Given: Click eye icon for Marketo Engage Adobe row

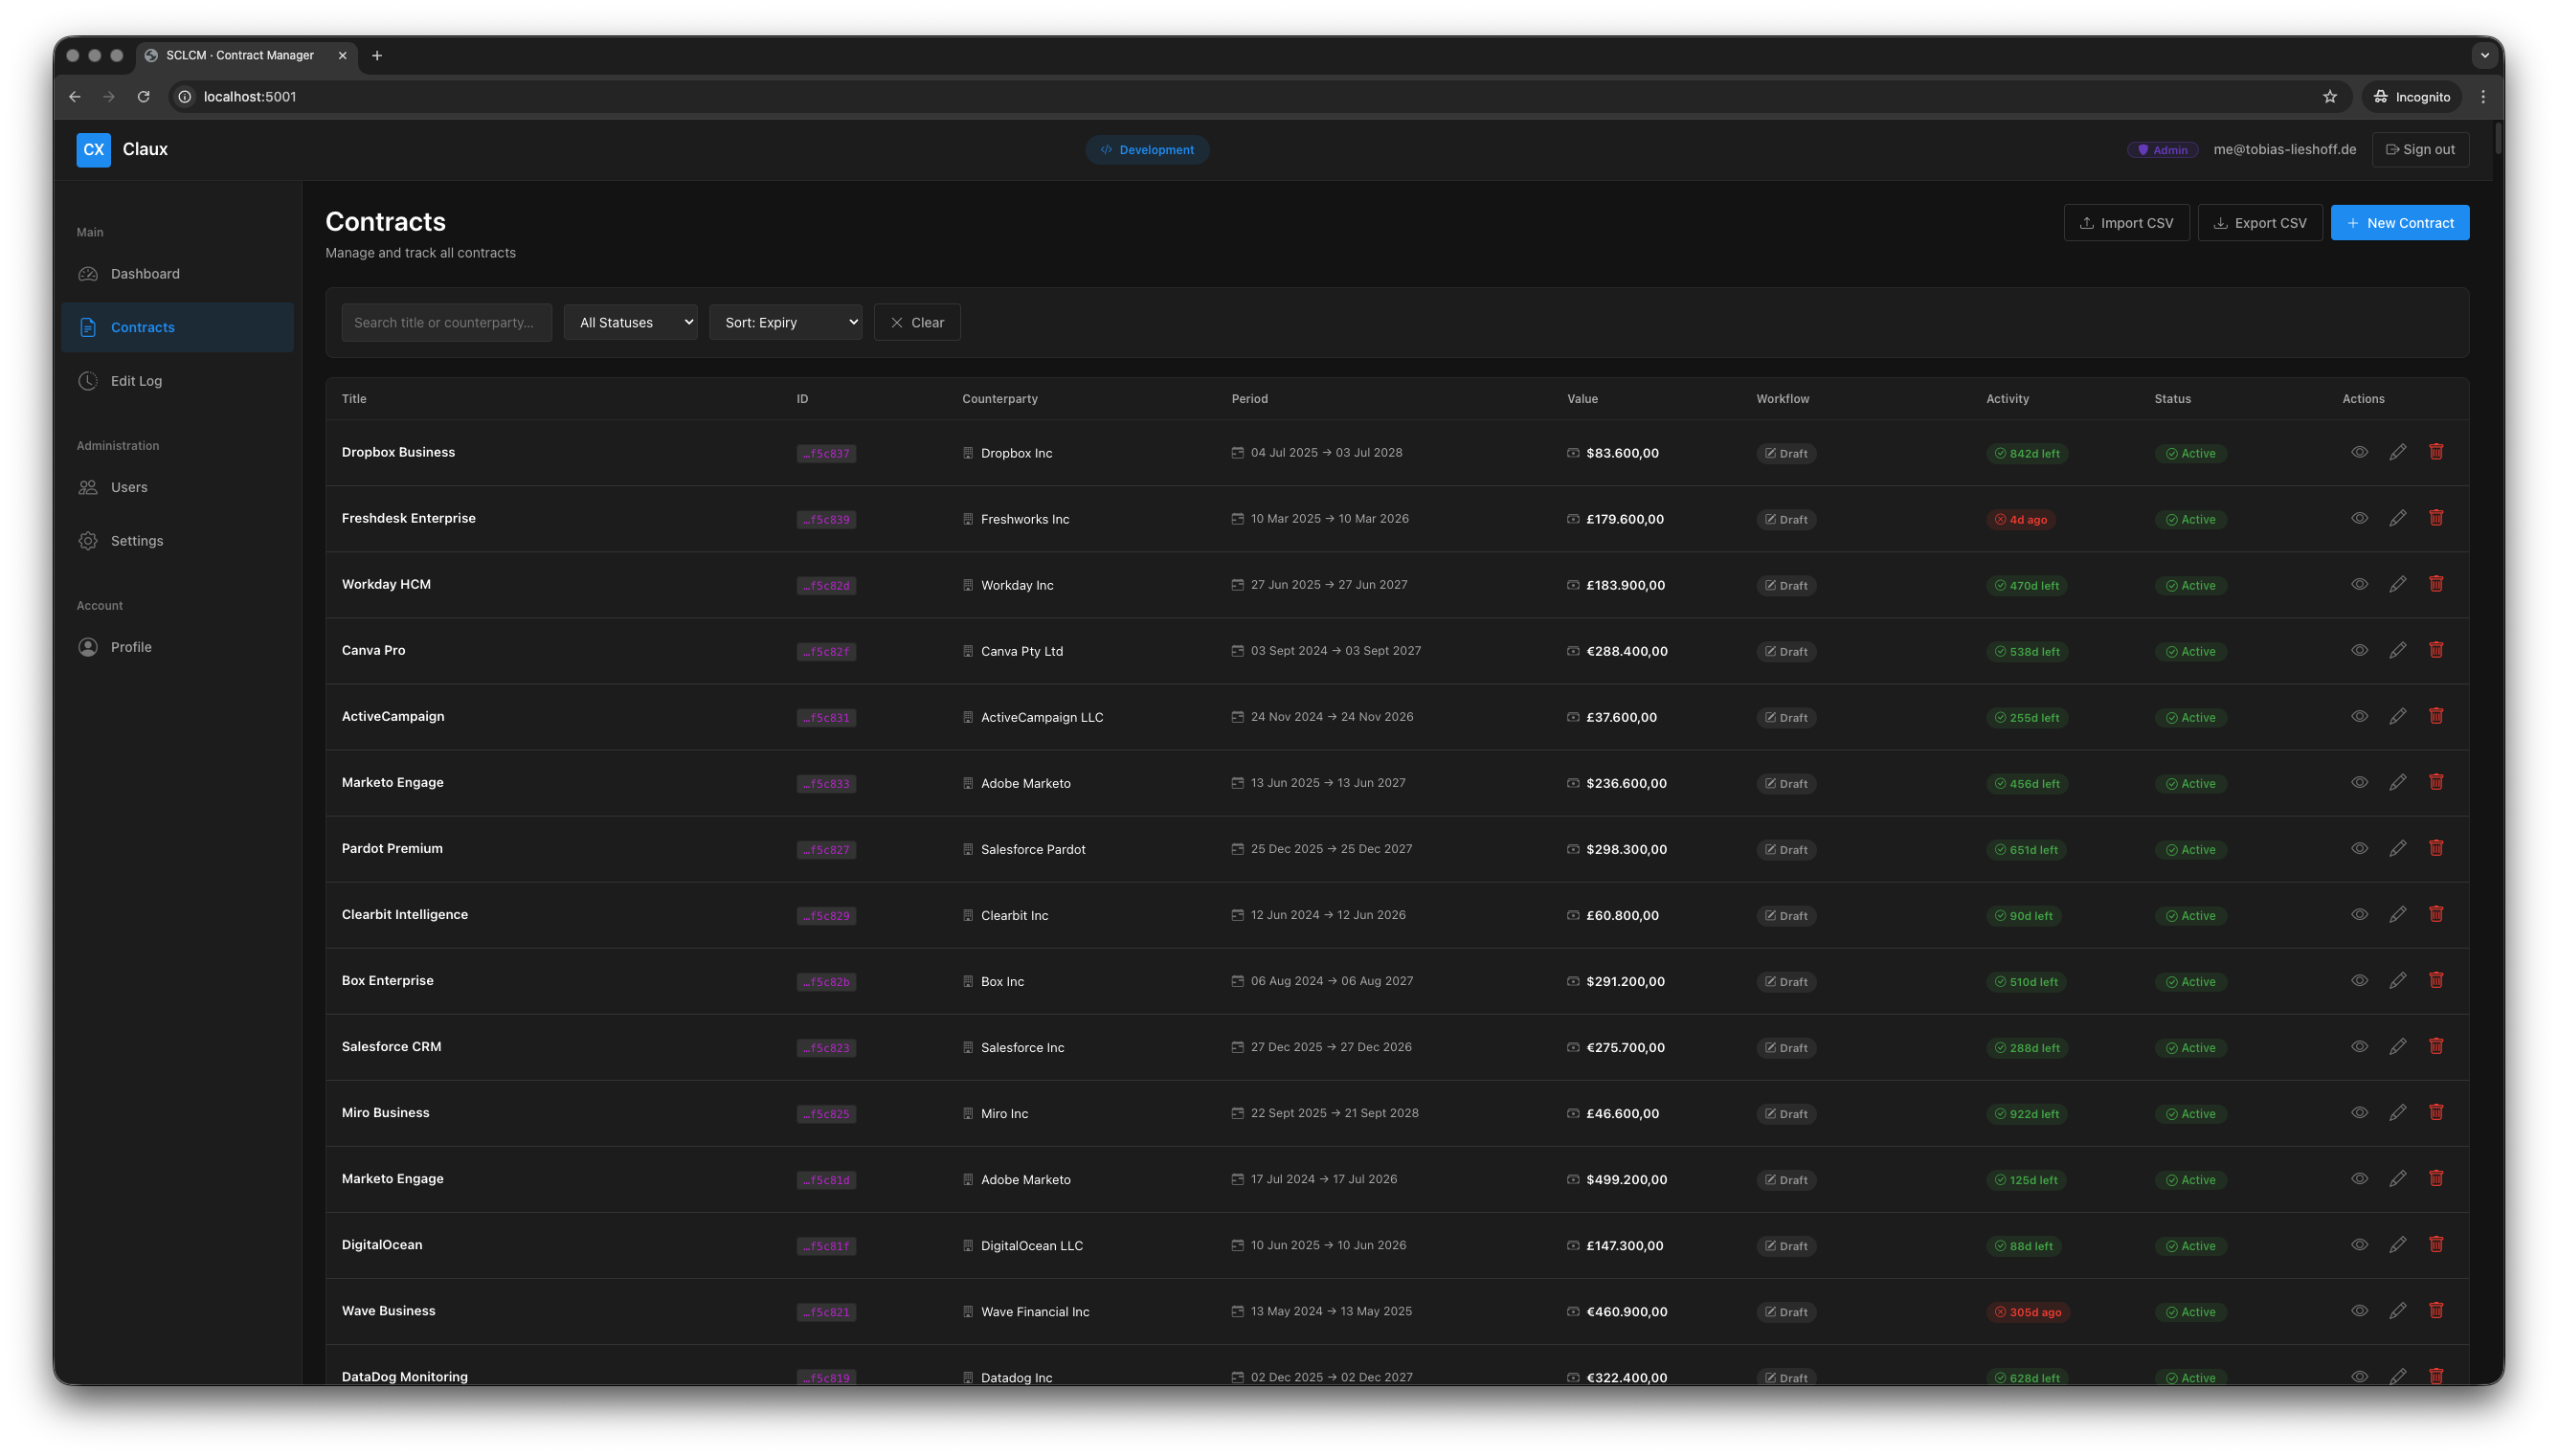Looking at the screenshot, I should tap(2359, 782).
